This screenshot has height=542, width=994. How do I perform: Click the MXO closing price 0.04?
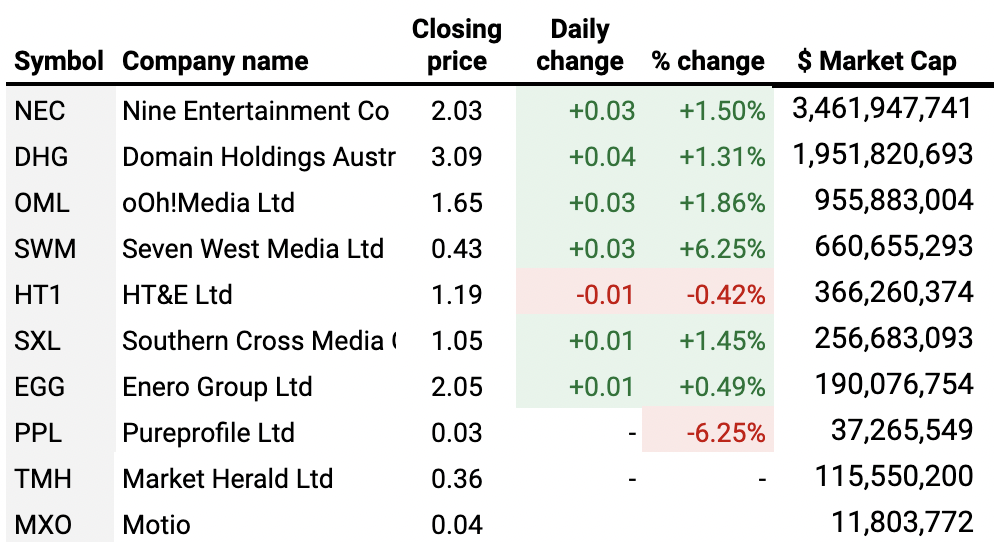457,524
